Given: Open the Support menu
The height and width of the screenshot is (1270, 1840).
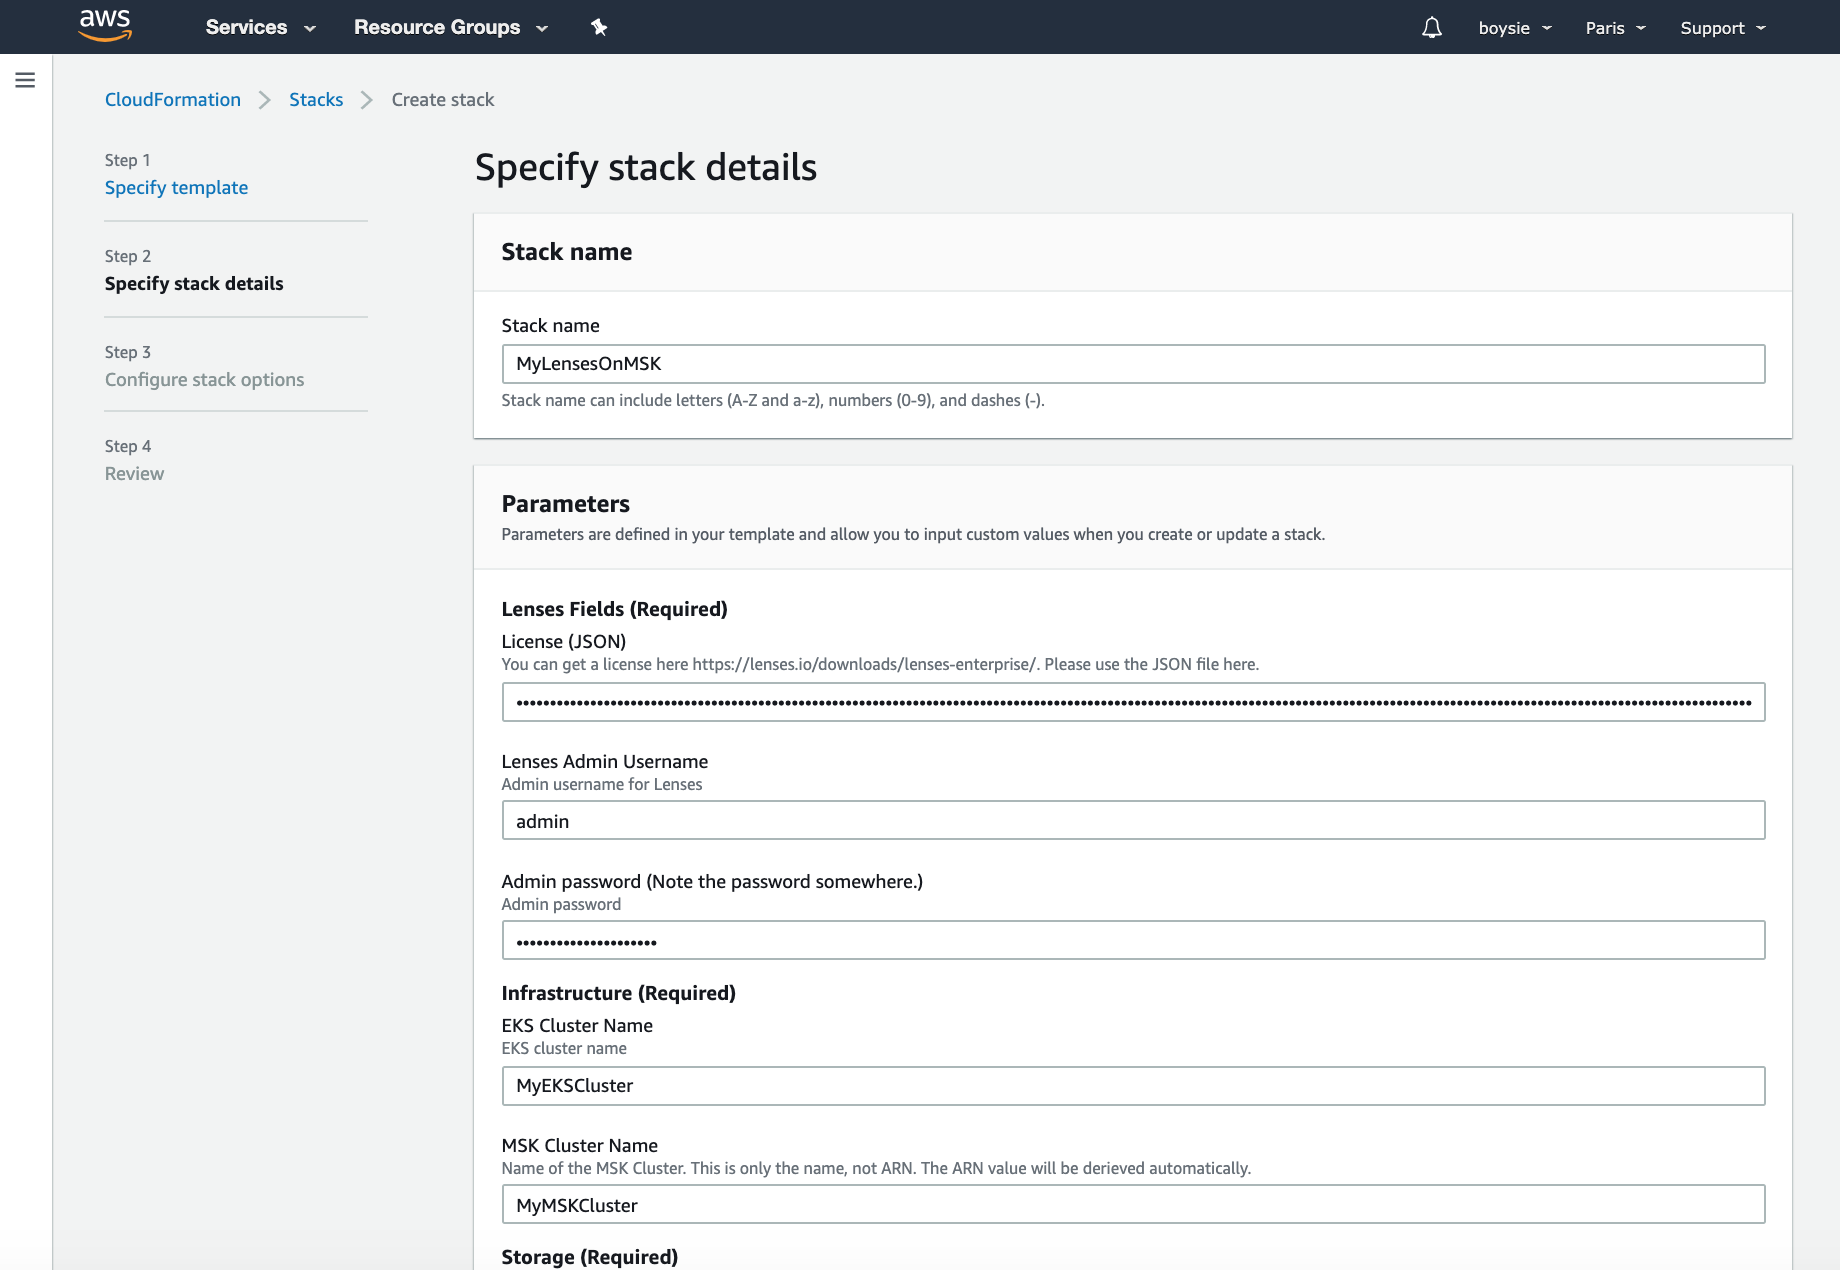Looking at the screenshot, I should (1723, 28).
